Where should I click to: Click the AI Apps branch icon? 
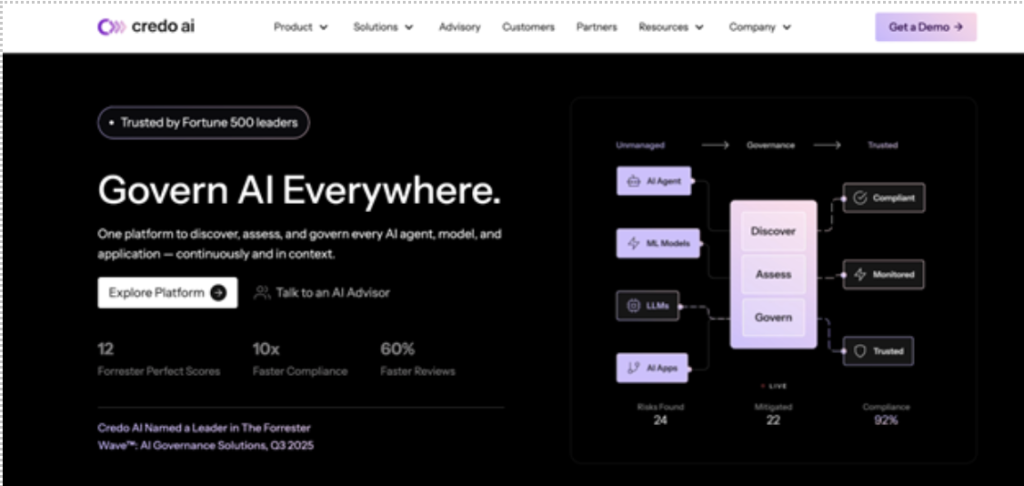[633, 368]
